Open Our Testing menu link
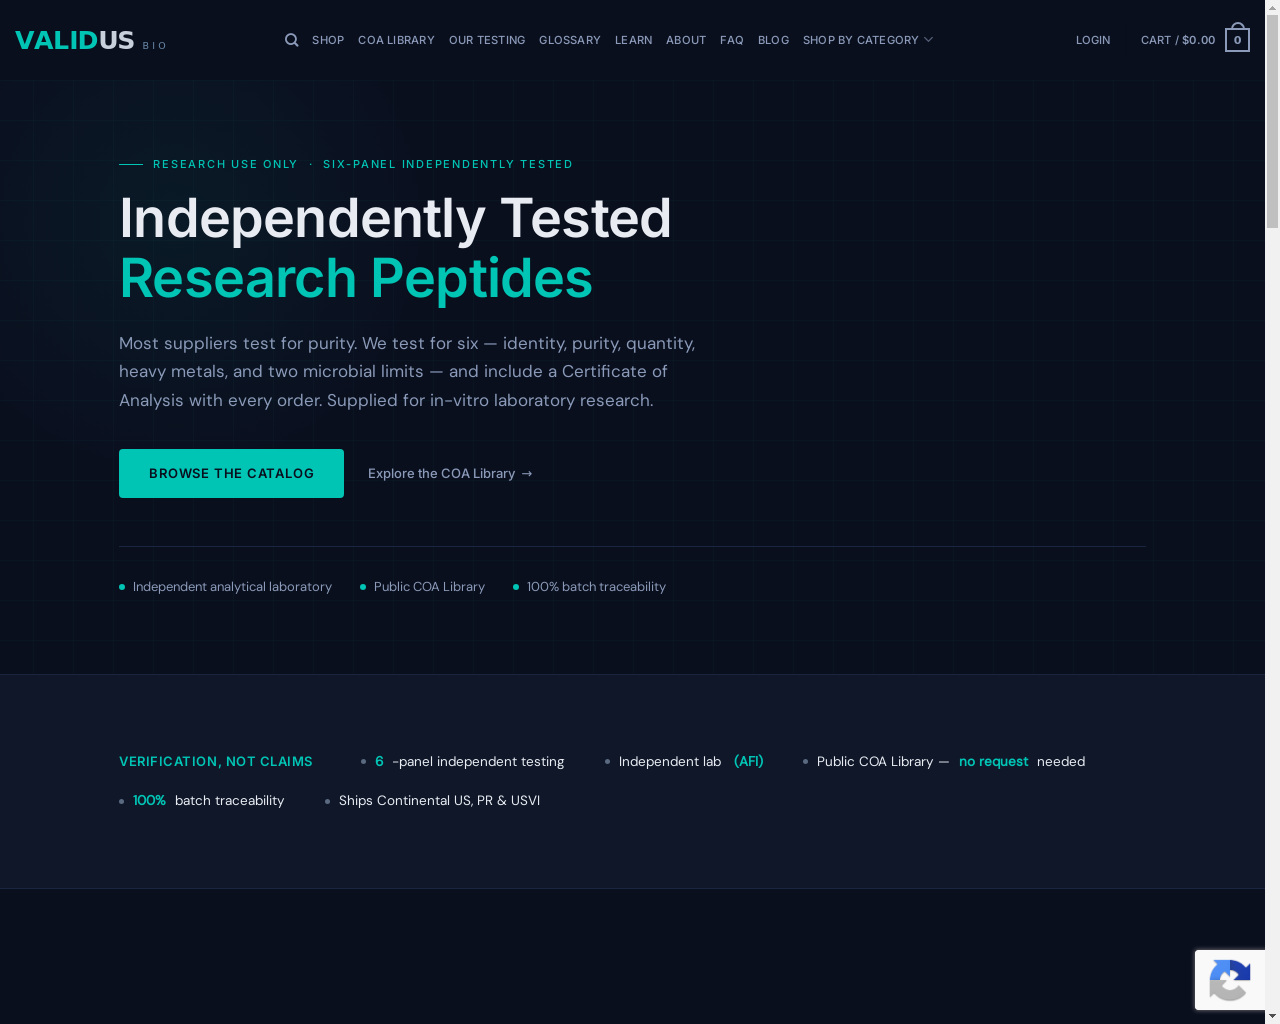This screenshot has width=1280, height=1024. [487, 40]
